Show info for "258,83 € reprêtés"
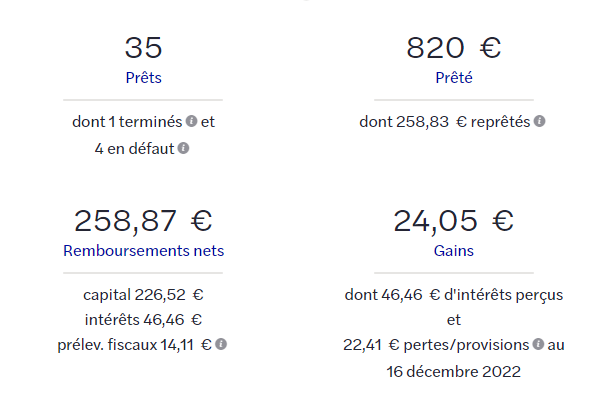 539,122
